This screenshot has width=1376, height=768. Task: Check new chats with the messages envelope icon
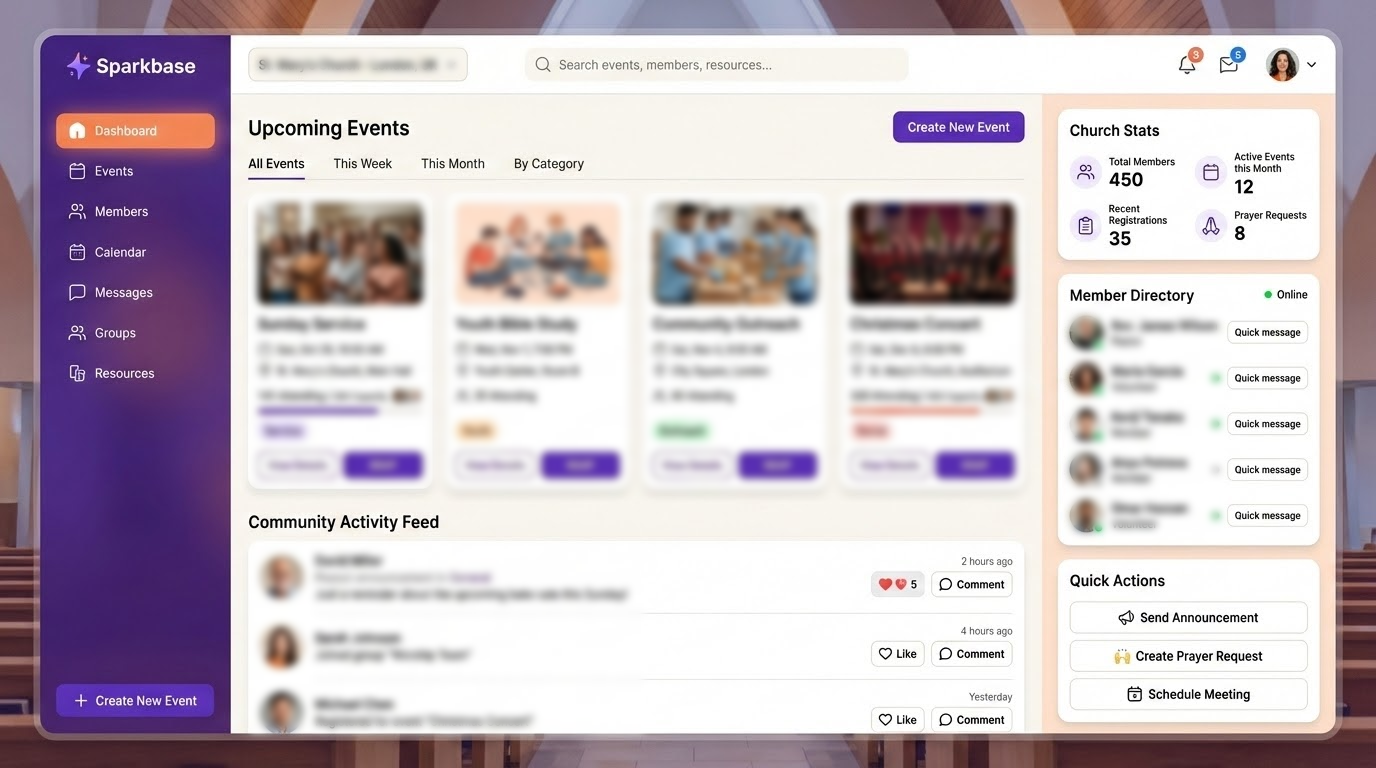coord(1227,63)
